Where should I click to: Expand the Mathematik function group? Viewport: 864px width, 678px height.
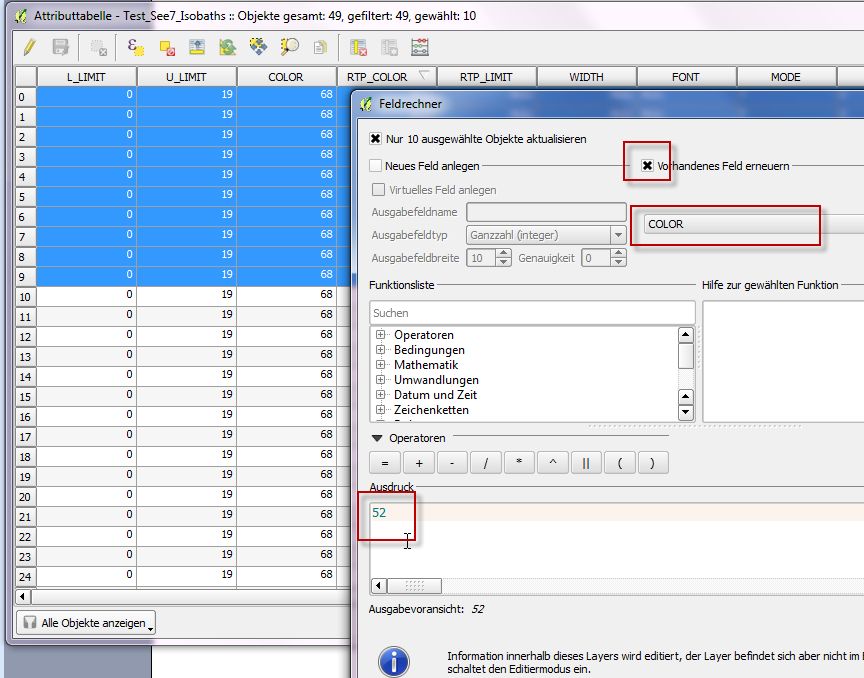pyautogui.click(x=381, y=365)
